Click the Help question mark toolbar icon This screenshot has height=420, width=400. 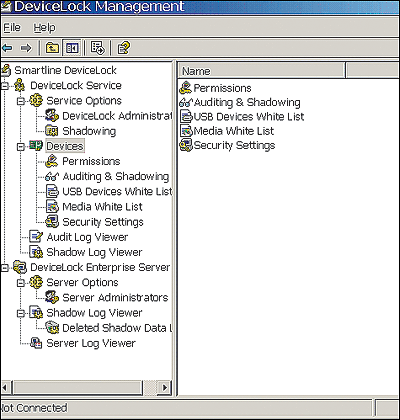(123, 48)
